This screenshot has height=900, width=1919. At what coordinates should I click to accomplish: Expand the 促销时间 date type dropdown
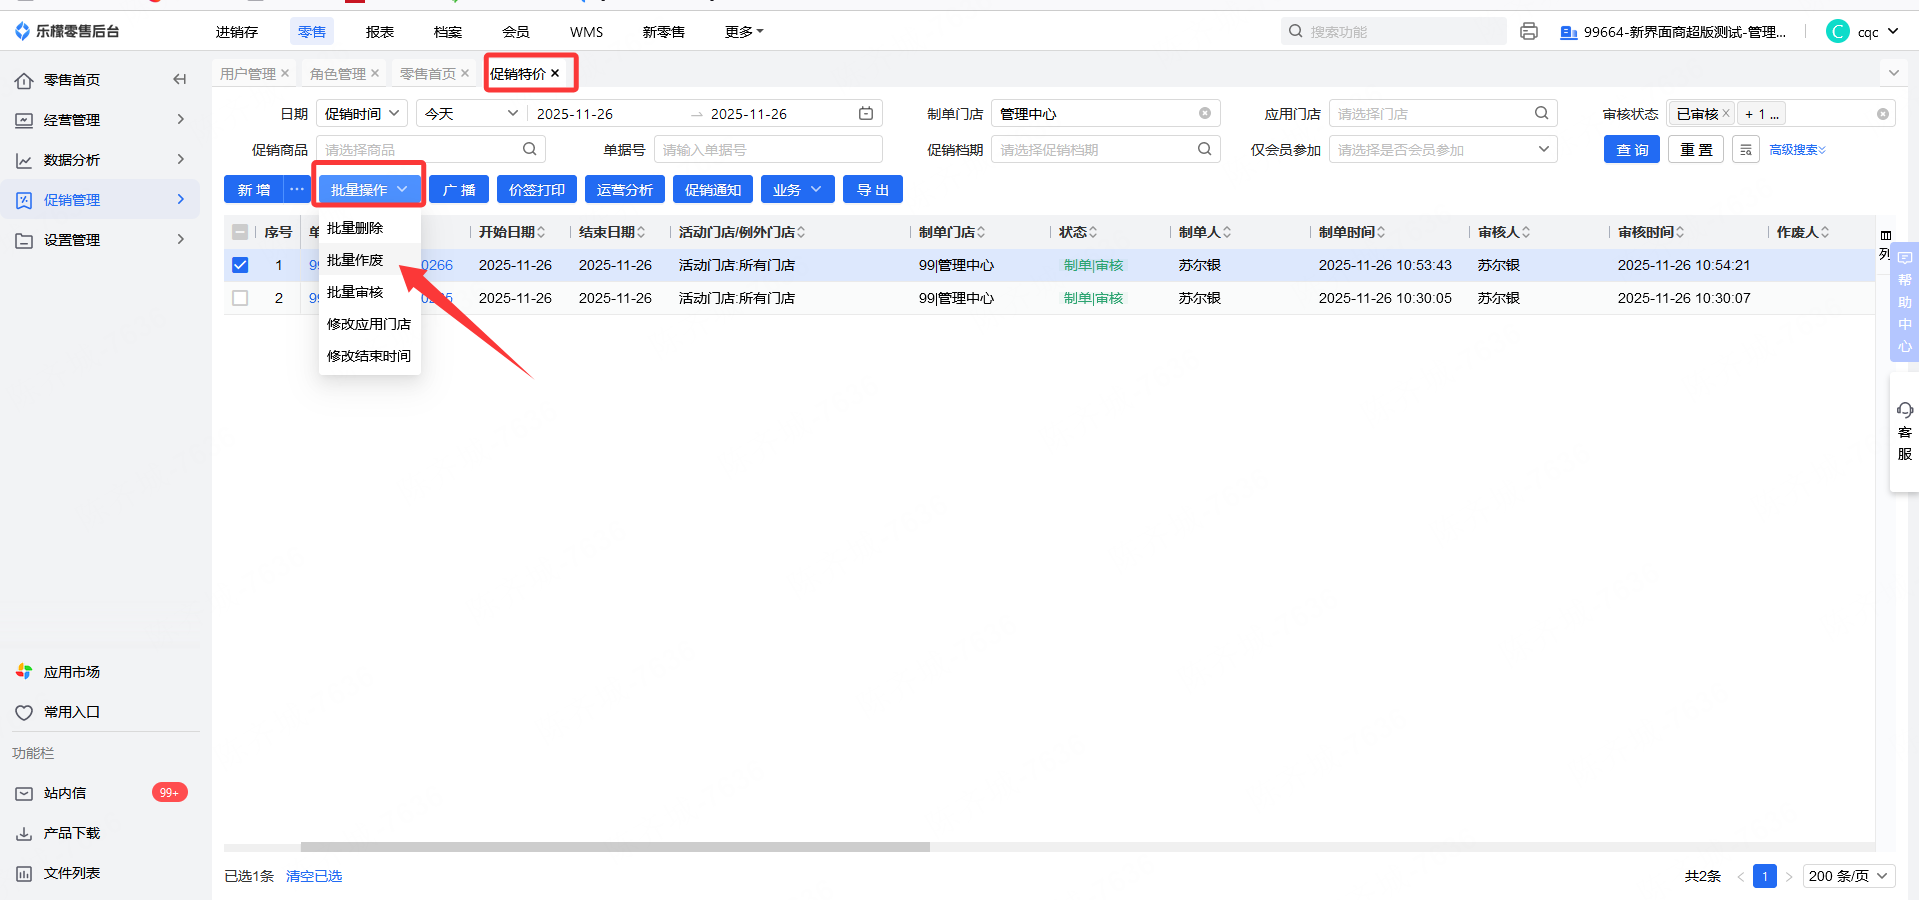361,114
